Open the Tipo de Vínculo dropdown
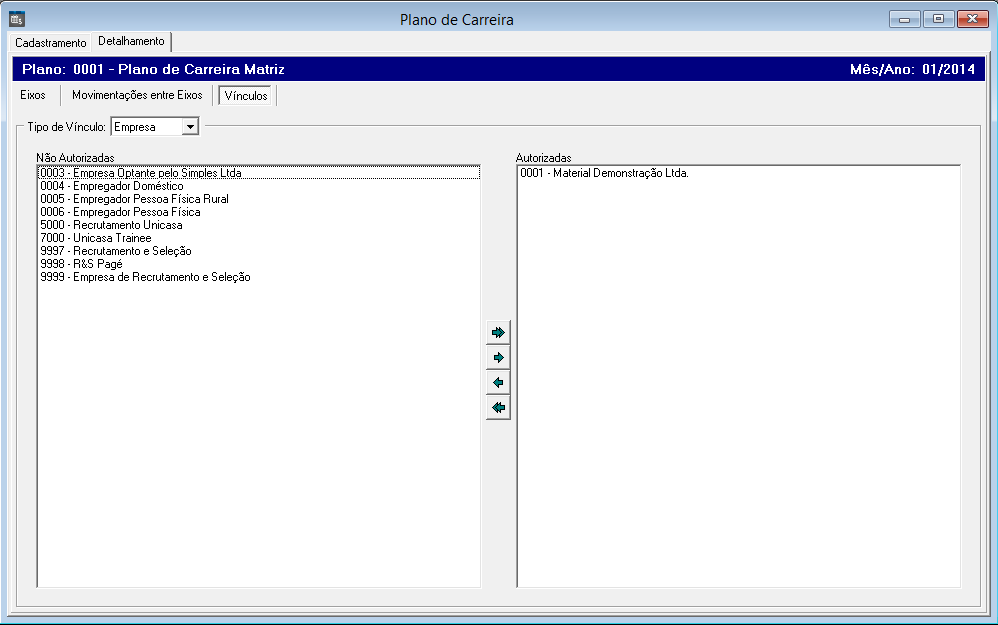 [190, 127]
